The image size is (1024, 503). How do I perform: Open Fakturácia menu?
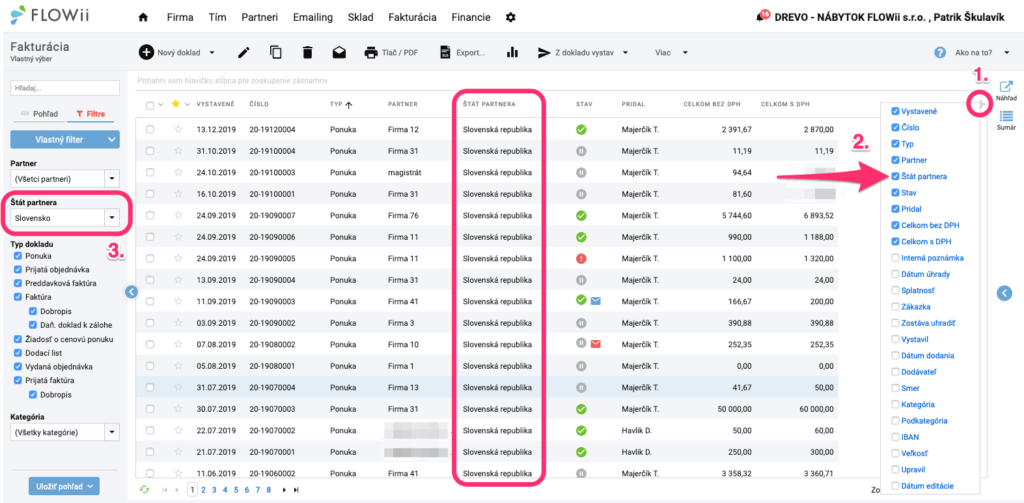(412, 18)
